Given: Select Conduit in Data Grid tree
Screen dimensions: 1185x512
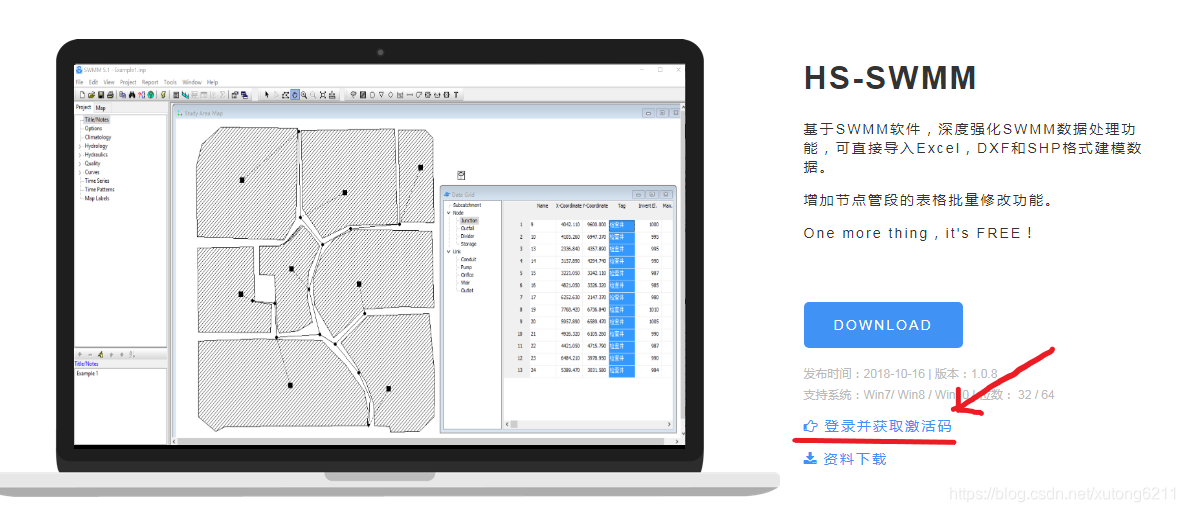Looking at the screenshot, I should click(469, 259).
